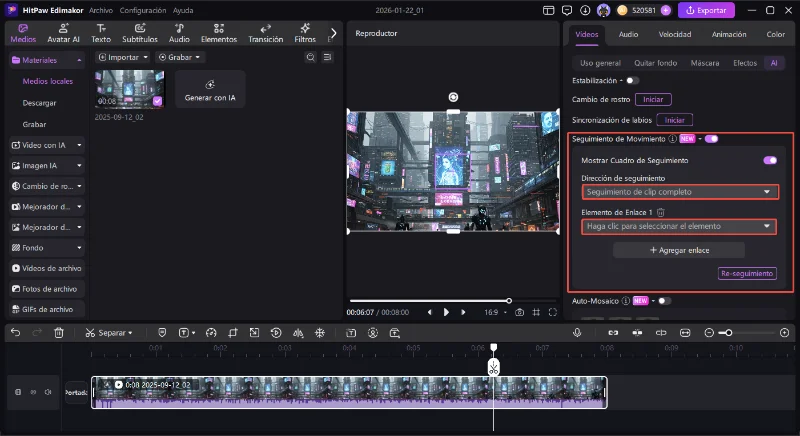Switch to the Velocidad tab
The width and height of the screenshot is (800, 436).
click(674, 34)
